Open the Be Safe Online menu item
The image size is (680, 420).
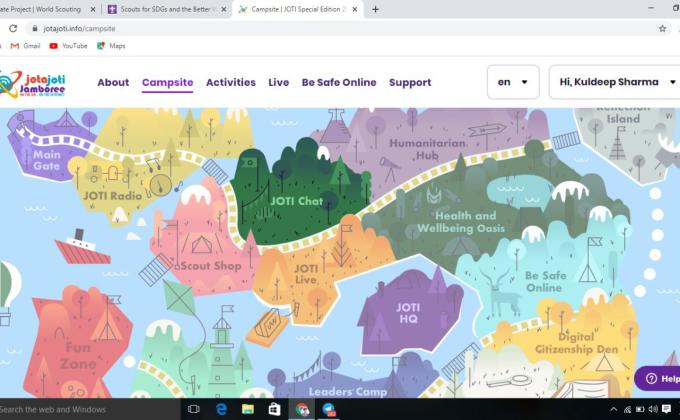(x=339, y=82)
